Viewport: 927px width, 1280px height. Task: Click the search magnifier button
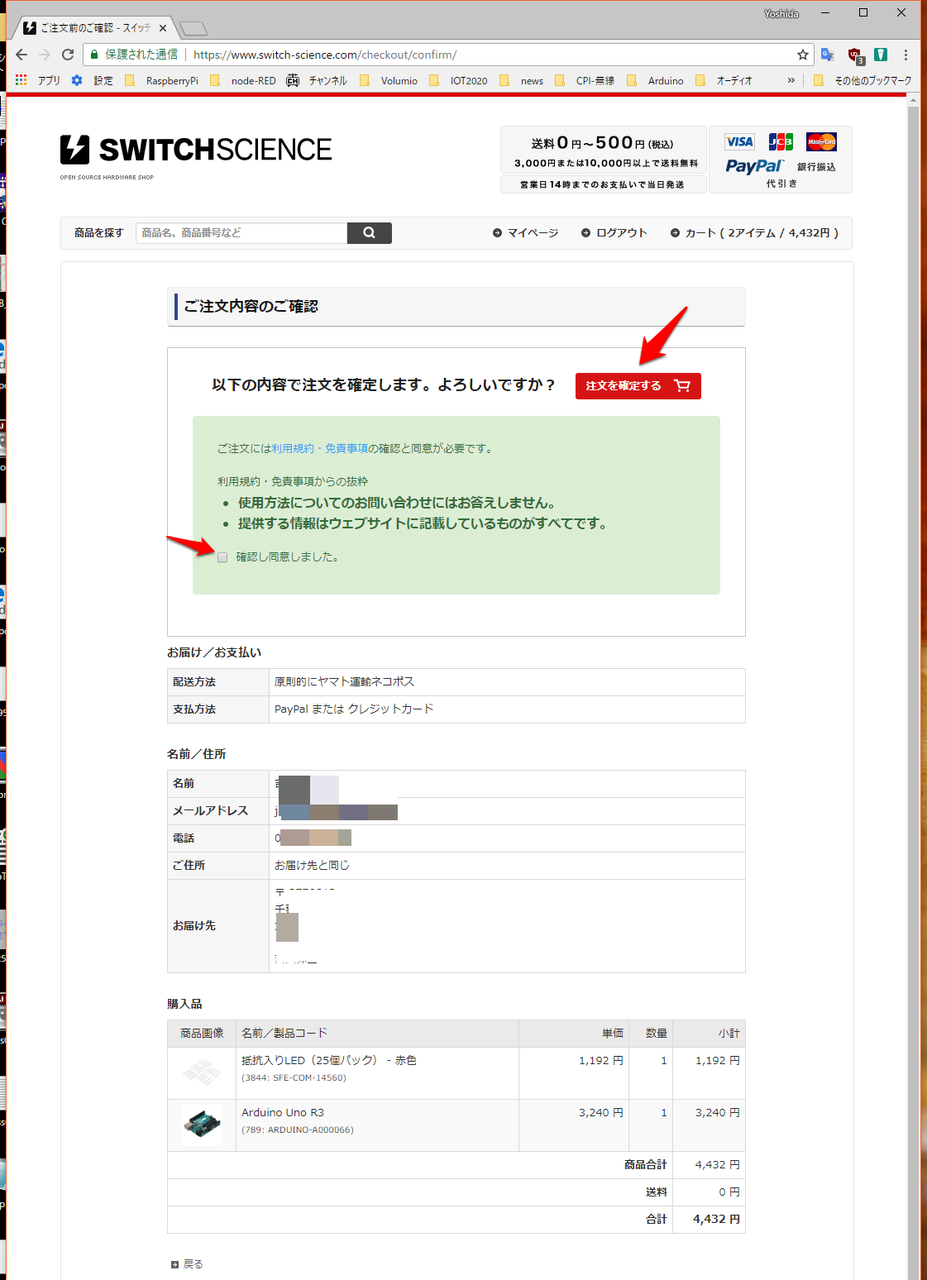coord(369,233)
